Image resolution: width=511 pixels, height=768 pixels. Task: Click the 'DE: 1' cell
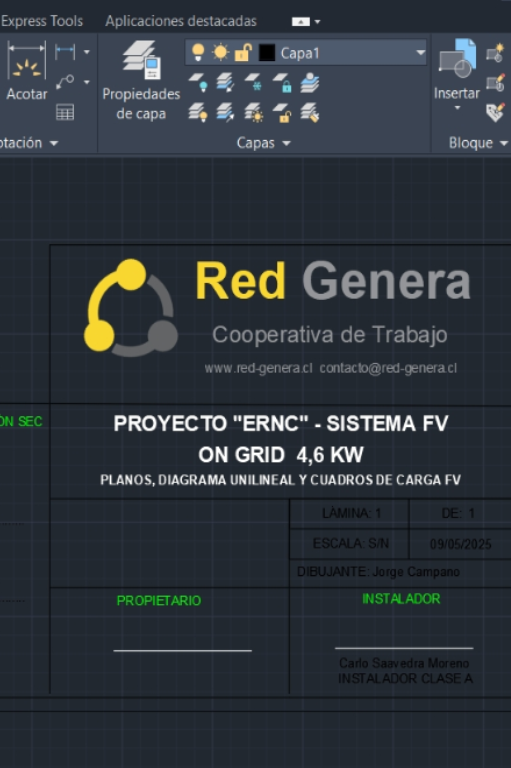[x=460, y=513]
